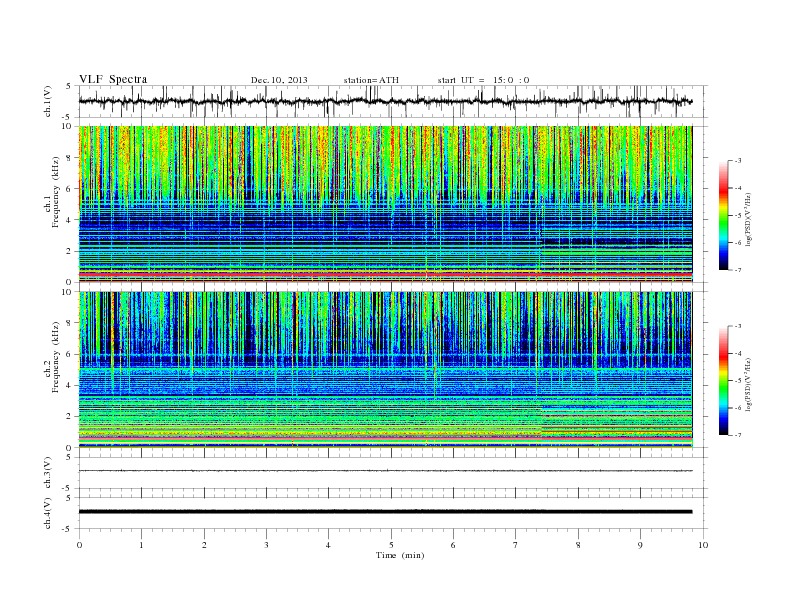The height and width of the screenshot is (612, 792).
Task: Click the "-5" tick on ch.1 colorbar
Action: [738, 216]
